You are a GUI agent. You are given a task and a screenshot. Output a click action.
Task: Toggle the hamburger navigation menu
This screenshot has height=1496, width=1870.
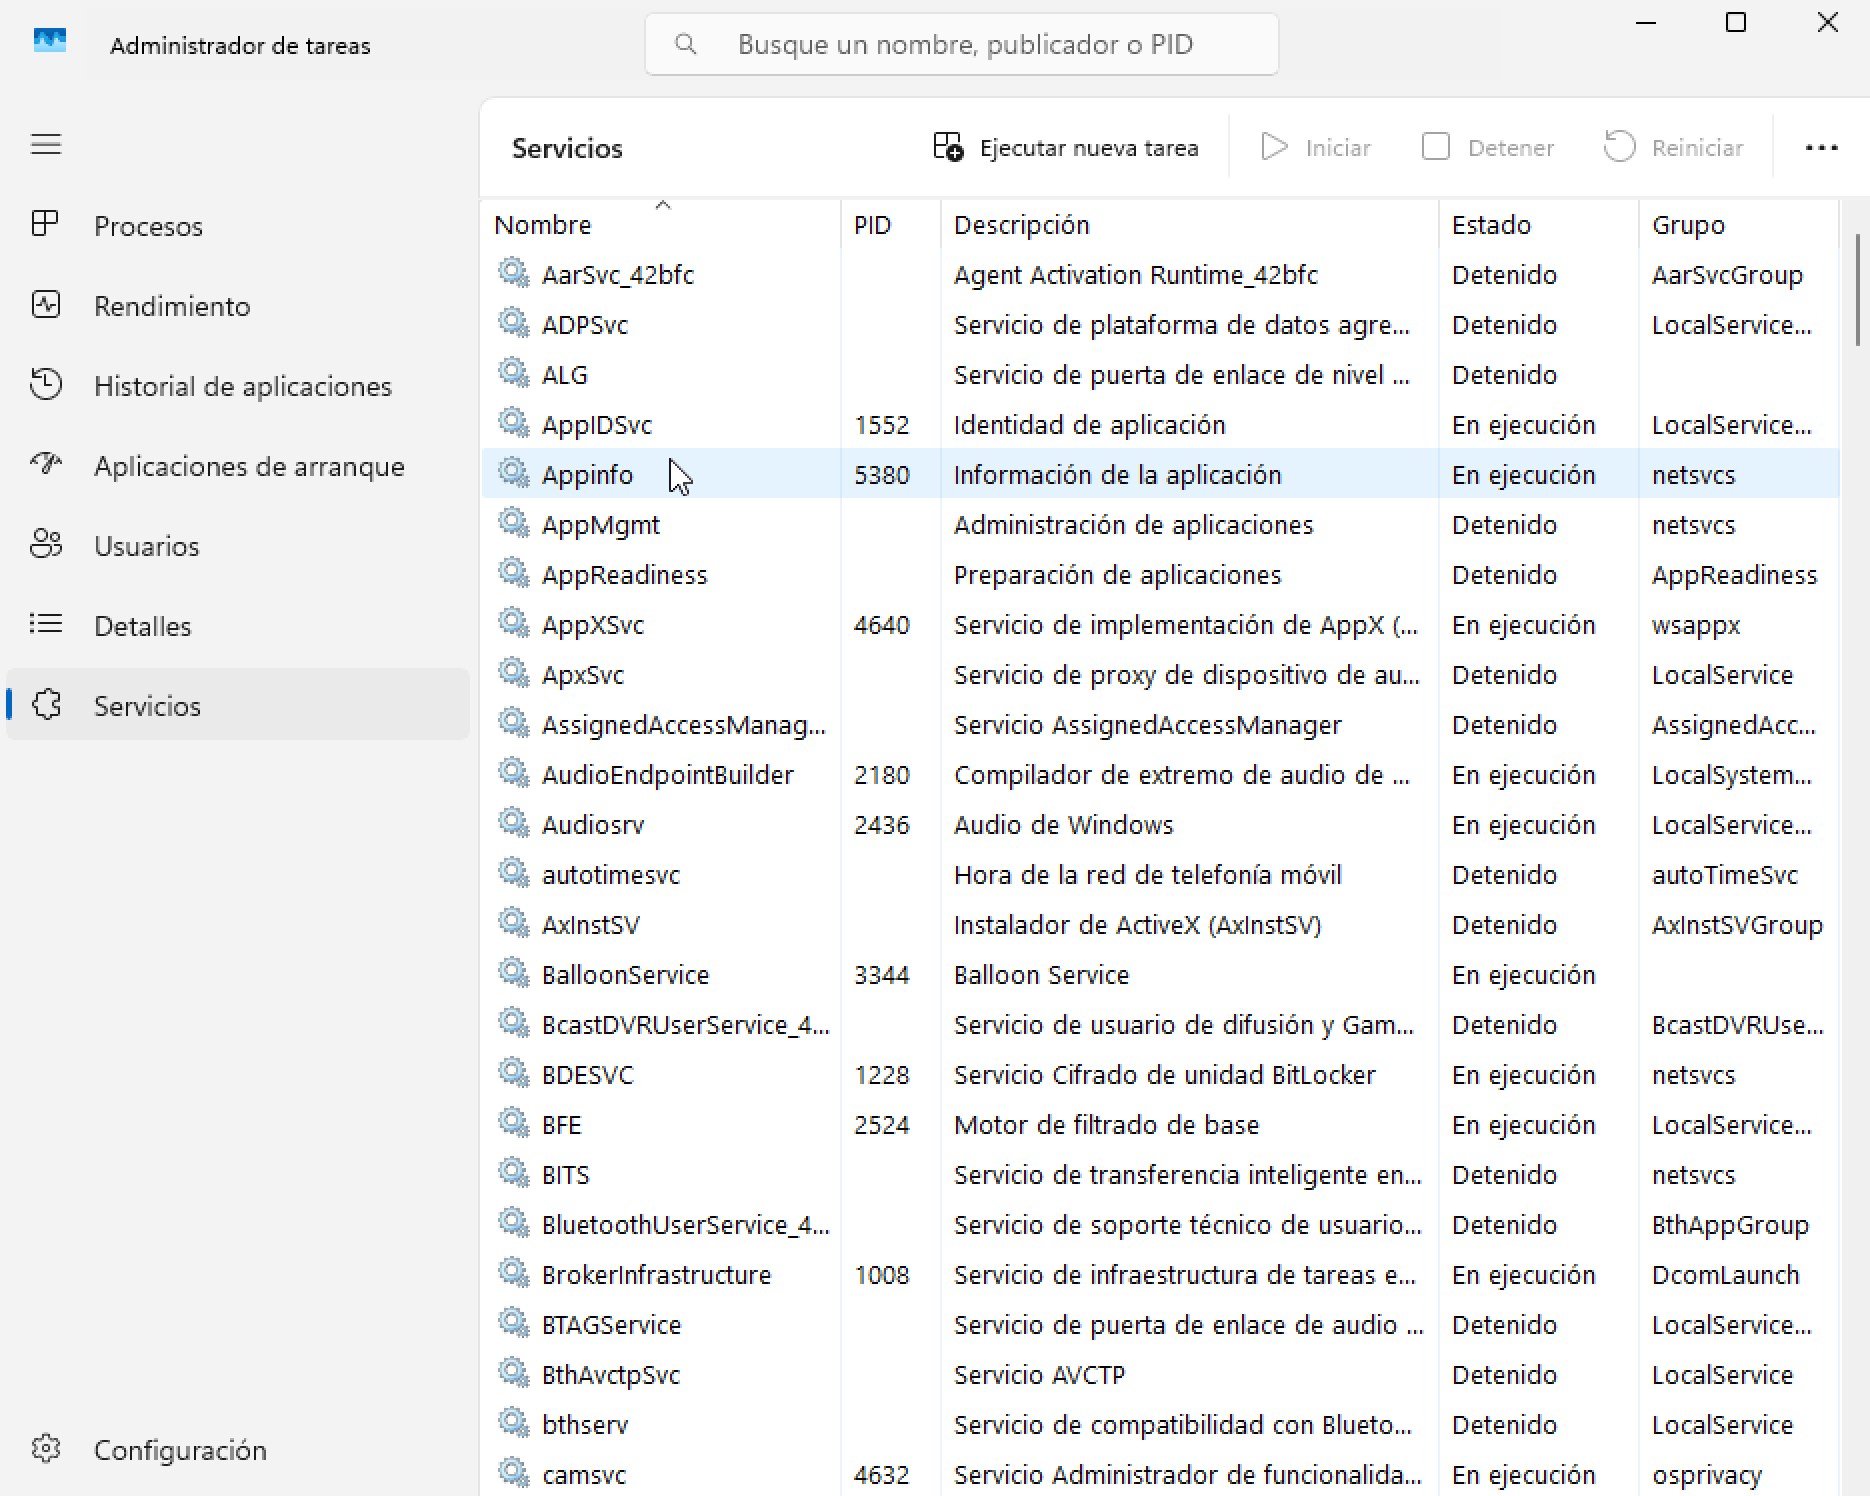pyautogui.click(x=46, y=145)
